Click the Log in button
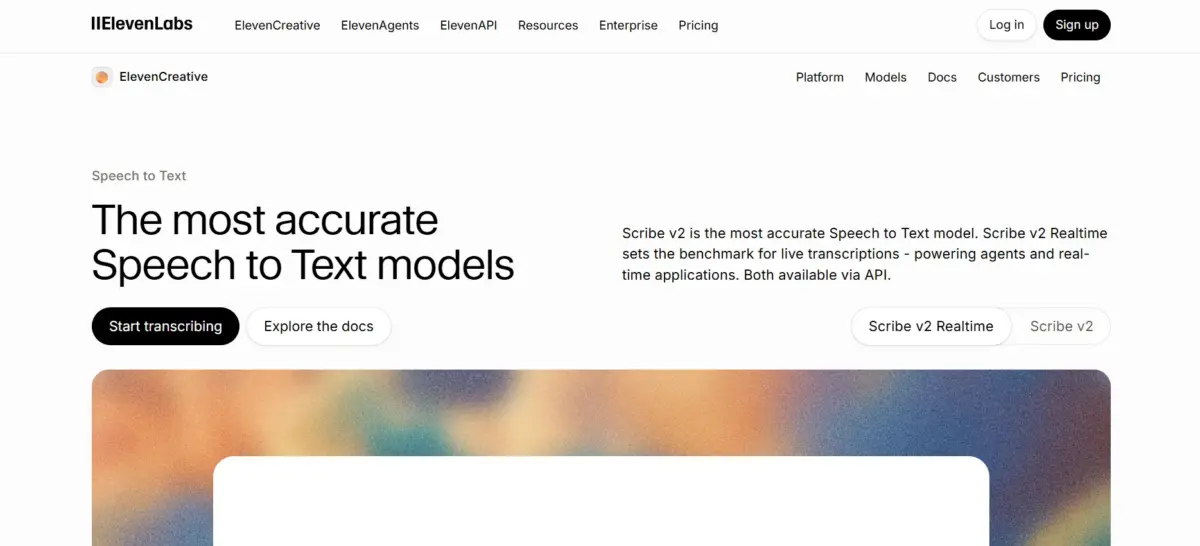This screenshot has width=1200, height=546. click(1006, 25)
